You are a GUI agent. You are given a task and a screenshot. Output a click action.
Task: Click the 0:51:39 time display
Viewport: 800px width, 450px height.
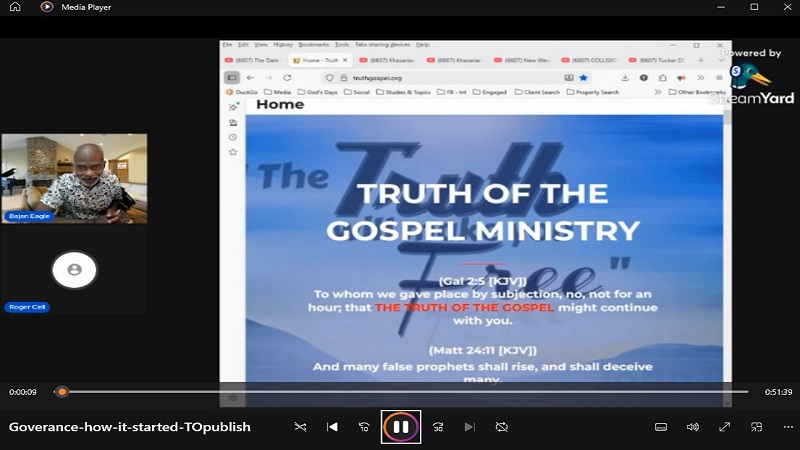click(778, 392)
